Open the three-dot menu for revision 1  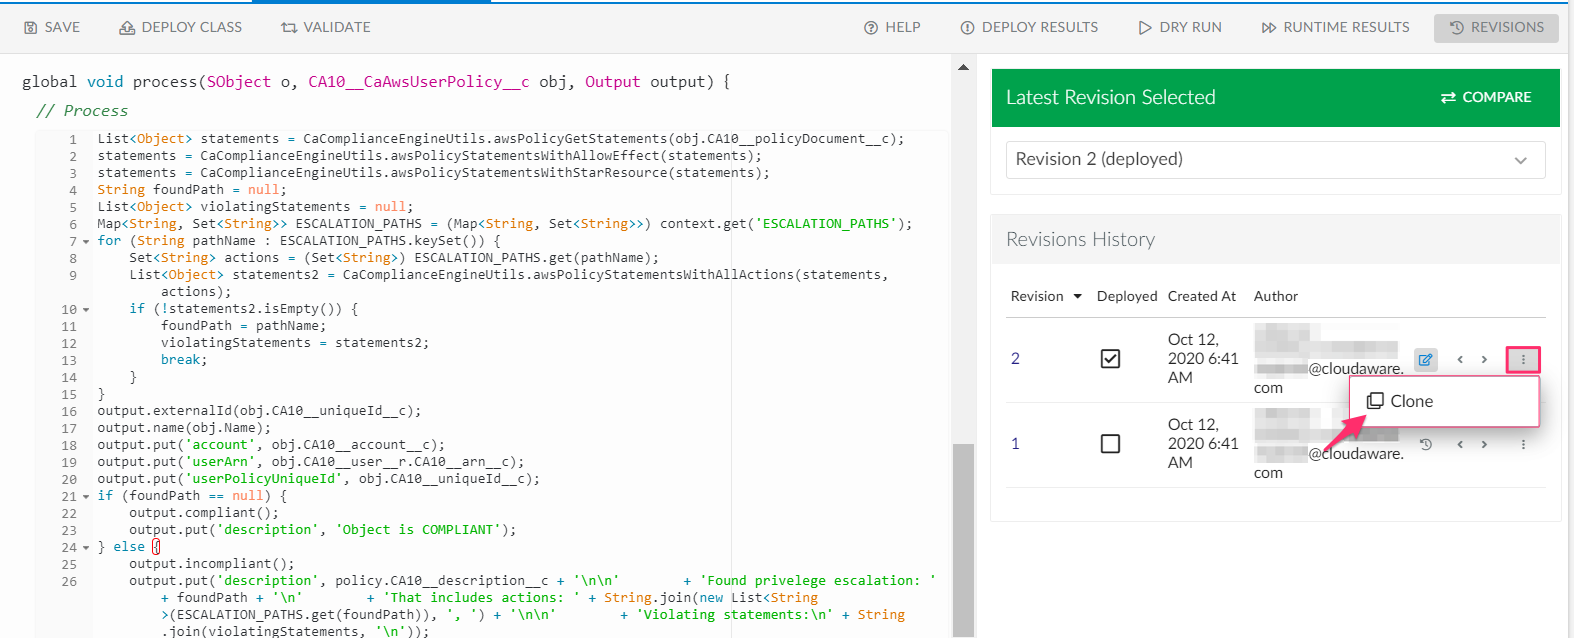pos(1523,444)
